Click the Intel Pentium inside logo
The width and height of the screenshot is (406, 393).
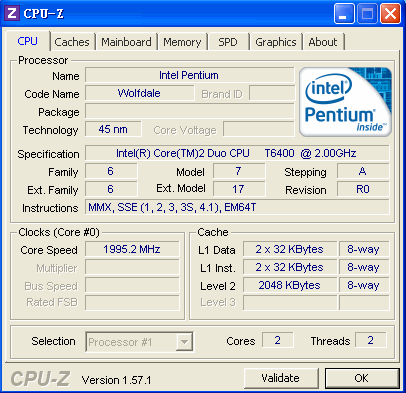[345, 102]
